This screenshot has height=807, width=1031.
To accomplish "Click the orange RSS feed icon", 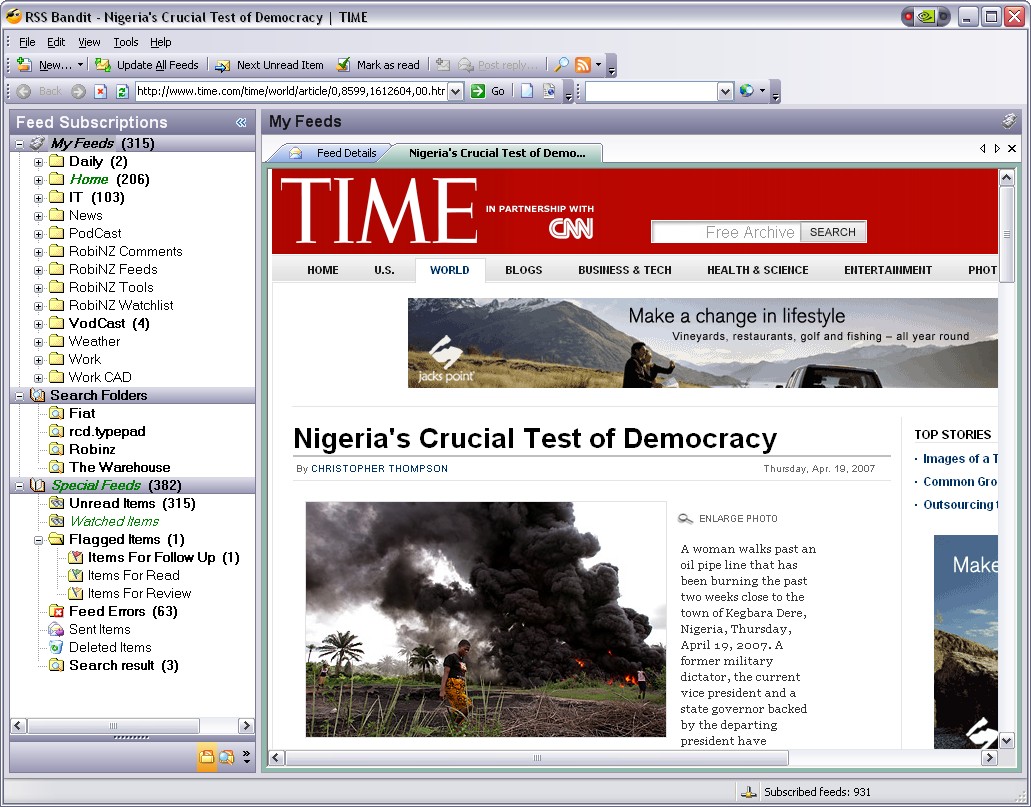I will (x=583, y=64).
